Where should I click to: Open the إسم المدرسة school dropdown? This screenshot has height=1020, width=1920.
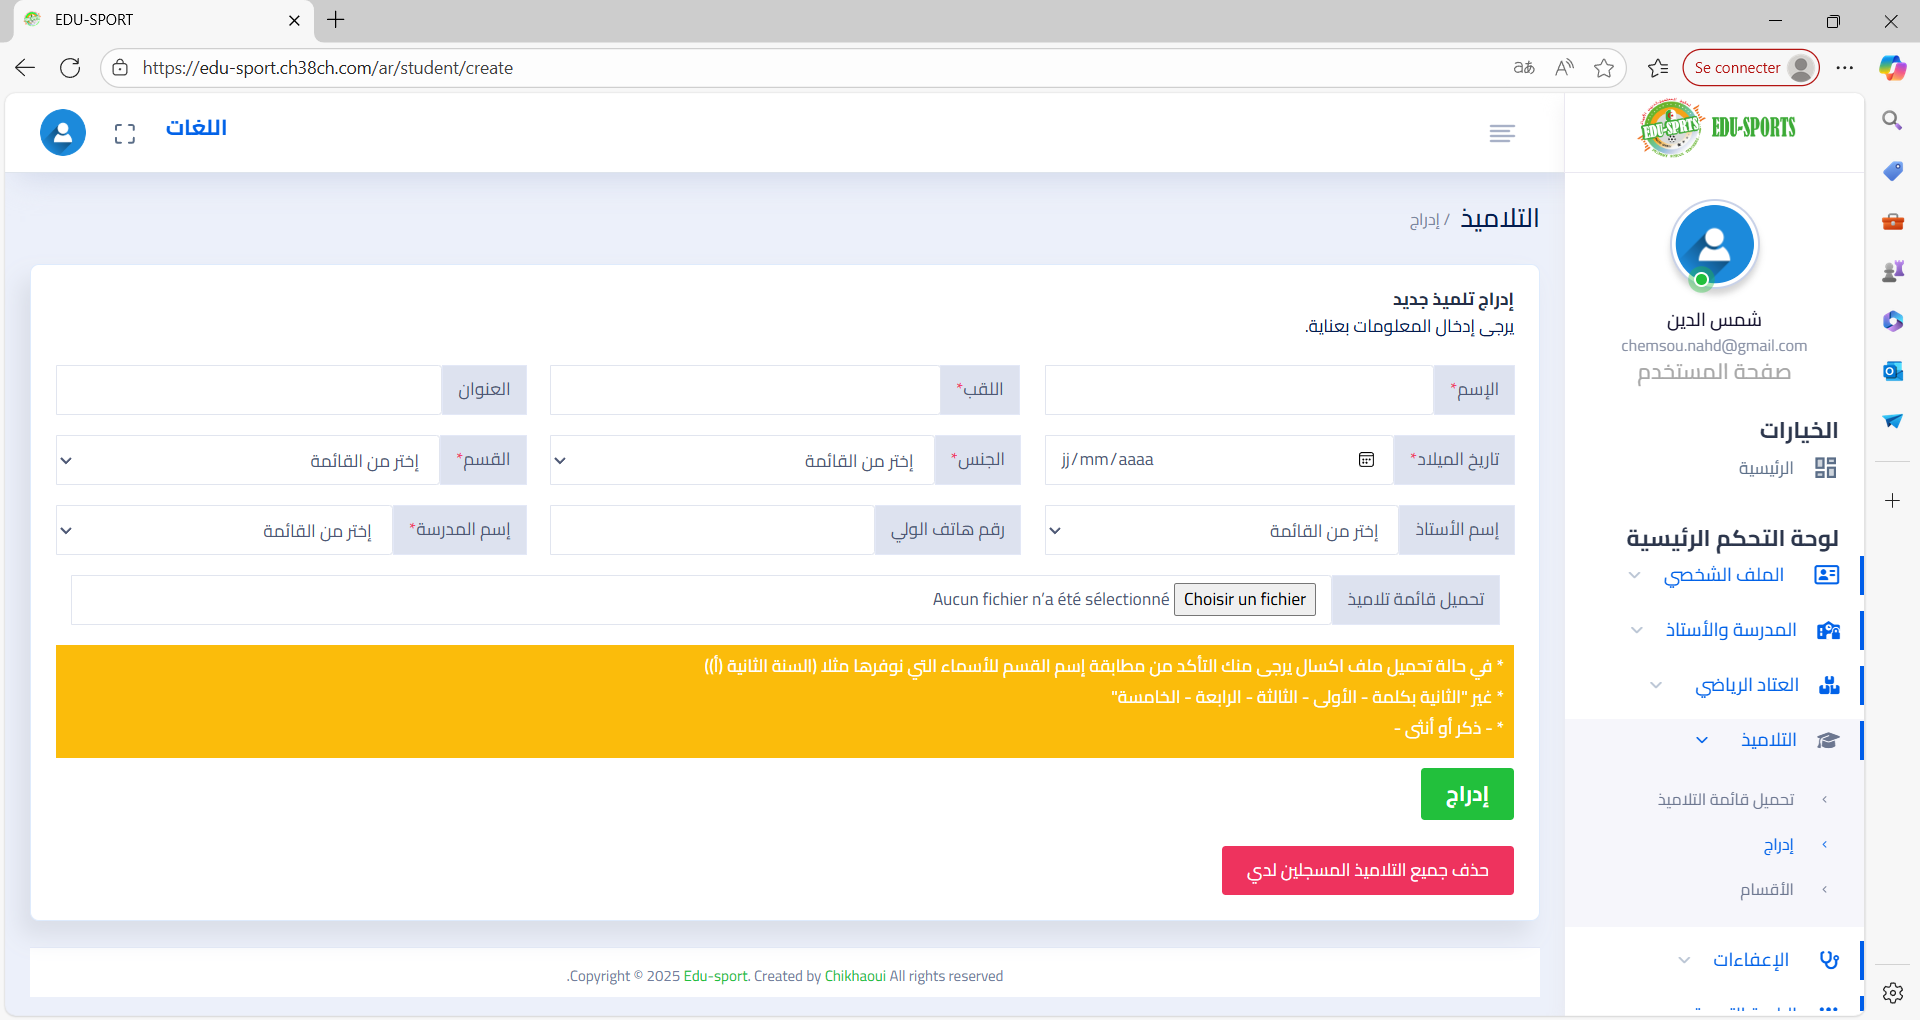point(224,530)
